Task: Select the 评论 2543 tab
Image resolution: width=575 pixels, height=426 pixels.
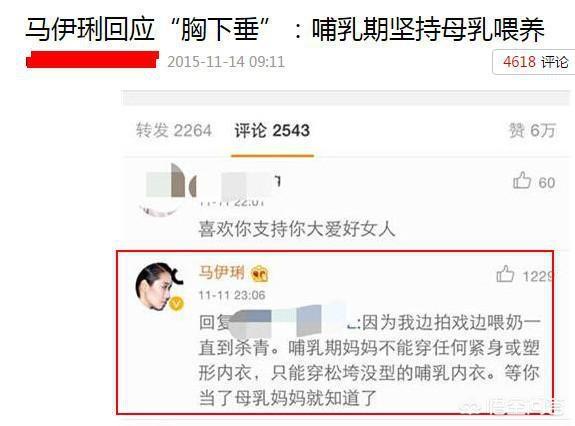Action: click(x=272, y=131)
